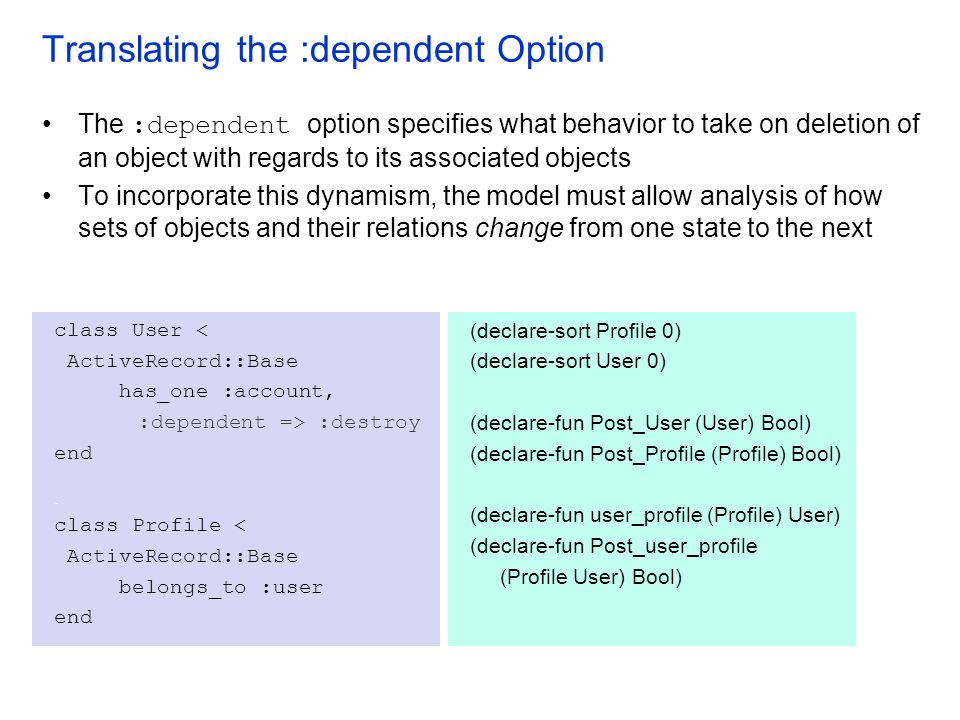Click '(declare-fun Post_user_profile' line
960x720 pixels.
(x=613, y=546)
